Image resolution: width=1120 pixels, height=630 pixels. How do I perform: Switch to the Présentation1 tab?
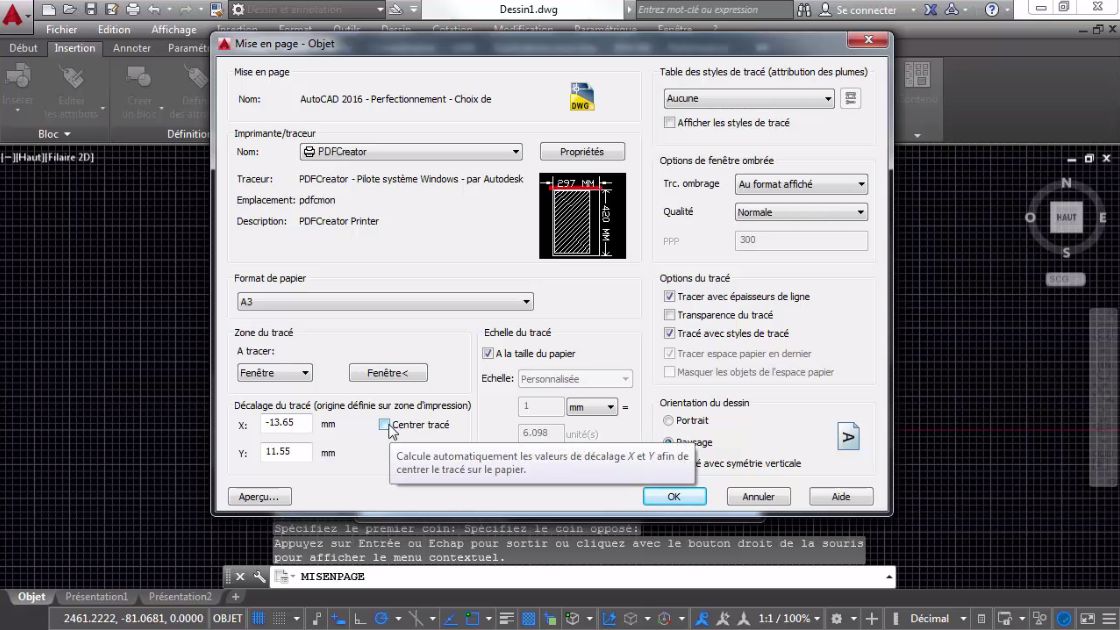coord(97,596)
